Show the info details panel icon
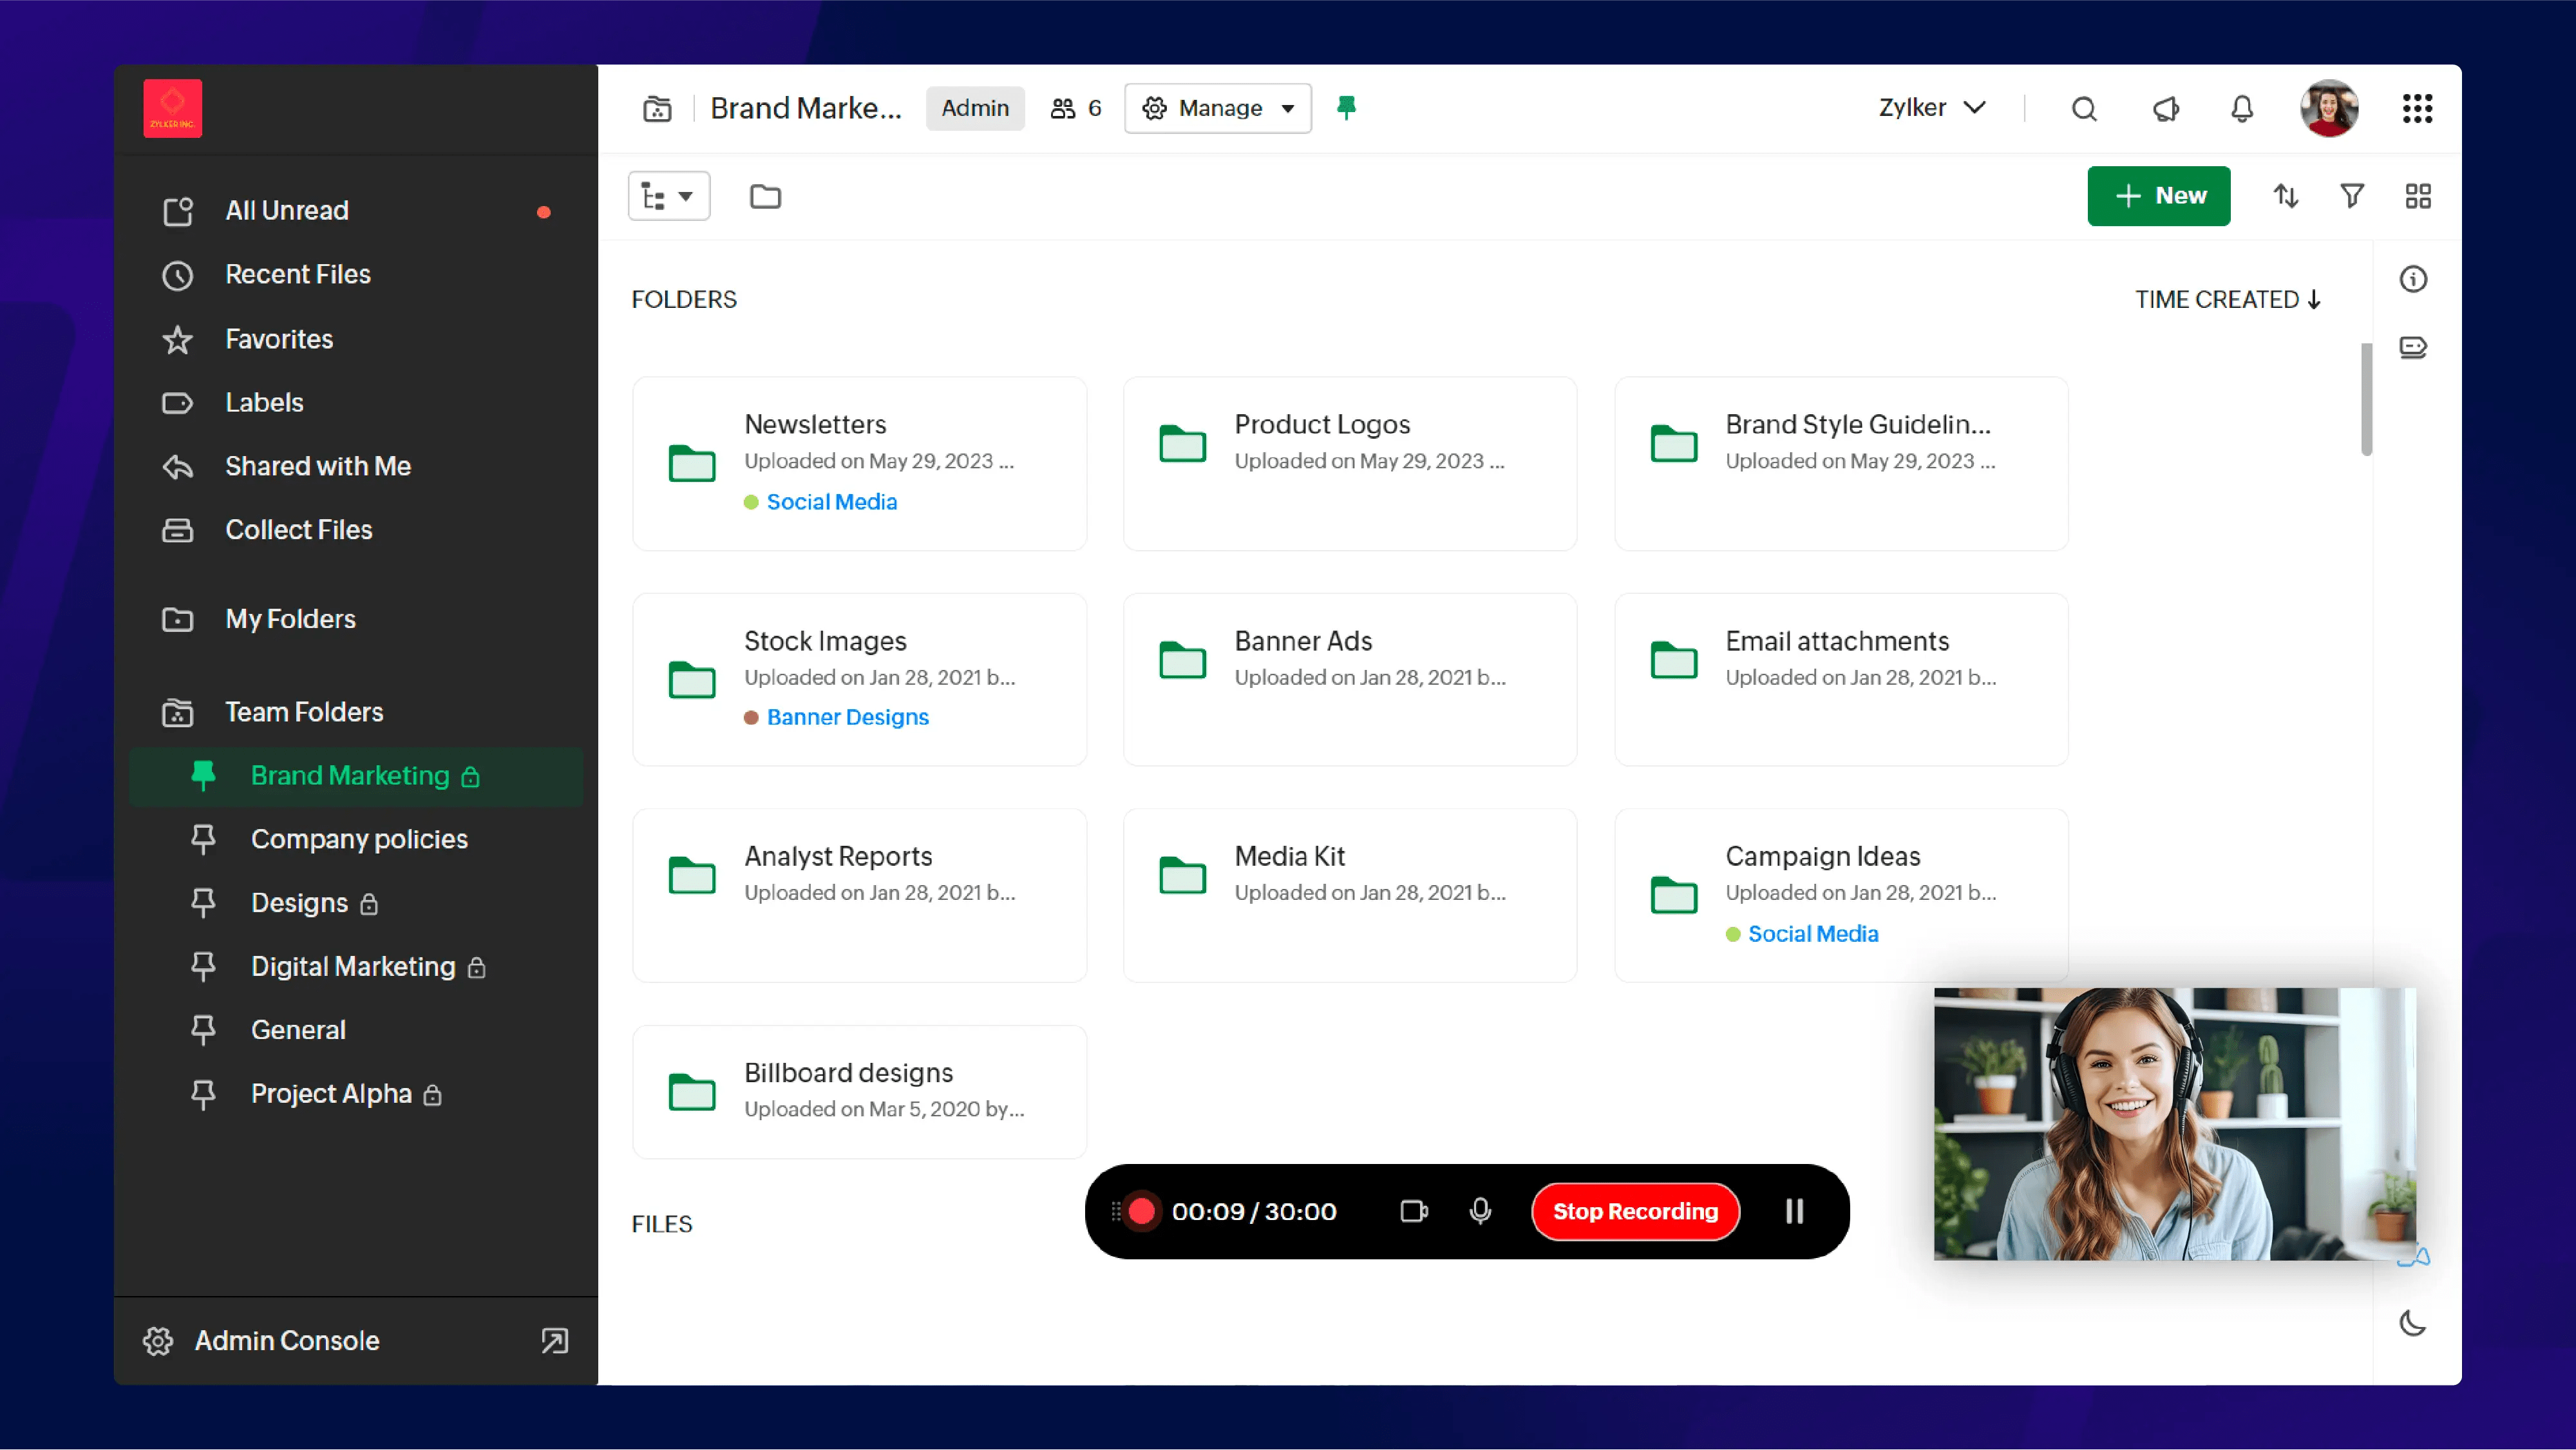The image size is (2576, 1450). tap(2413, 279)
